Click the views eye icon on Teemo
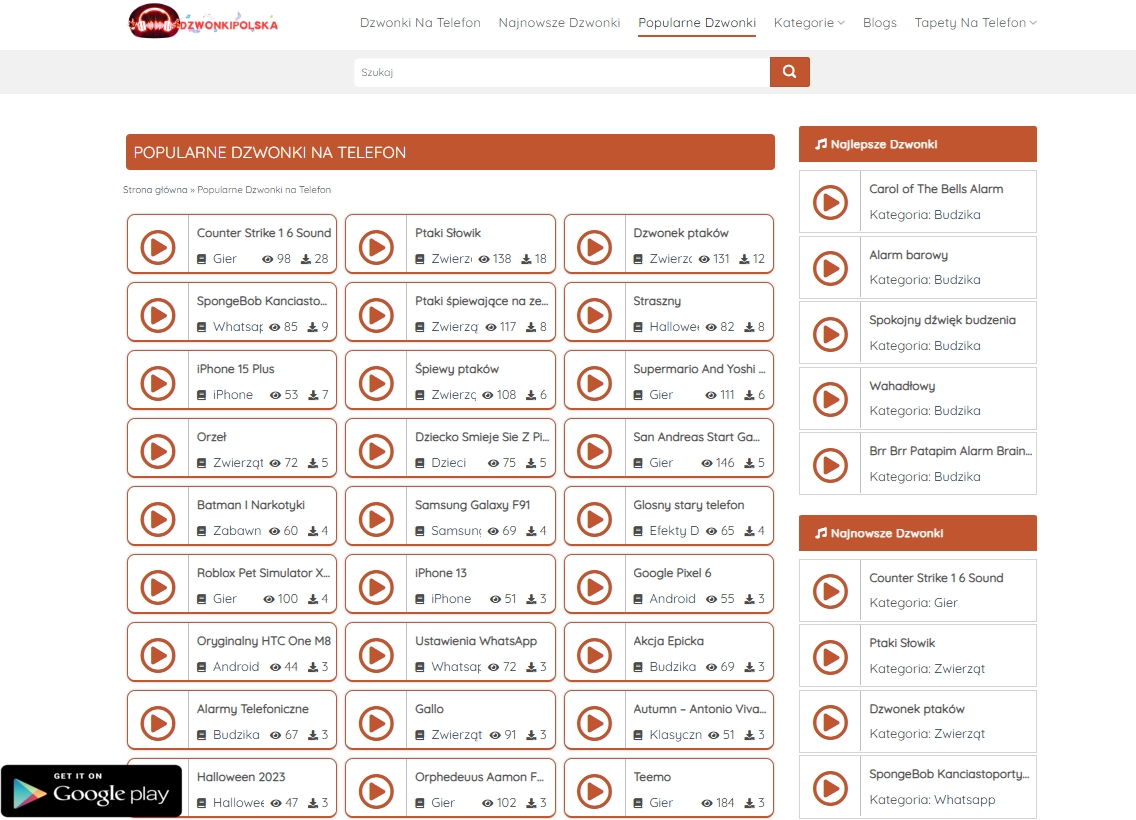 [708, 803]
